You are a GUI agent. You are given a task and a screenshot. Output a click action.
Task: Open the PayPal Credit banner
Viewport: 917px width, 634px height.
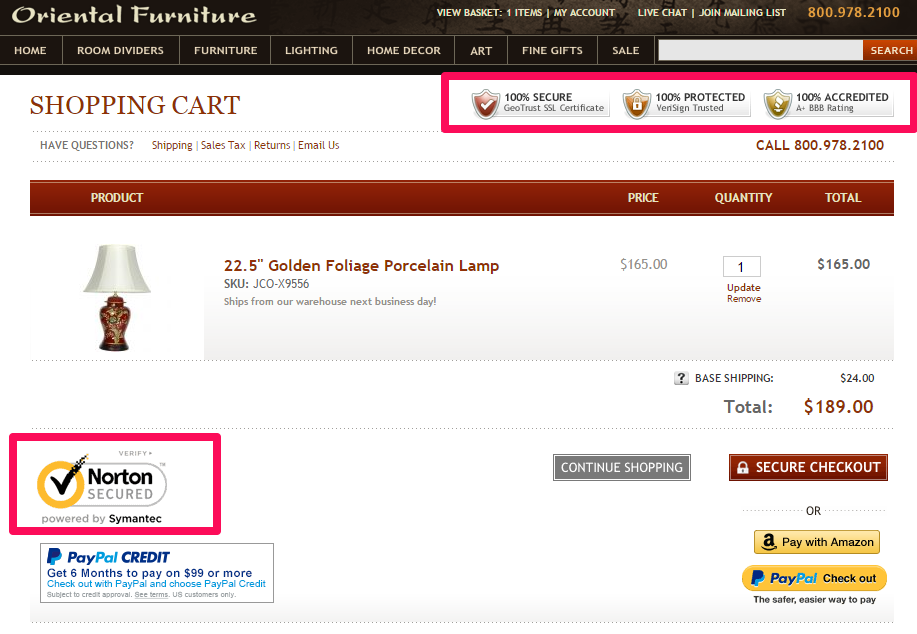(157, 572)
